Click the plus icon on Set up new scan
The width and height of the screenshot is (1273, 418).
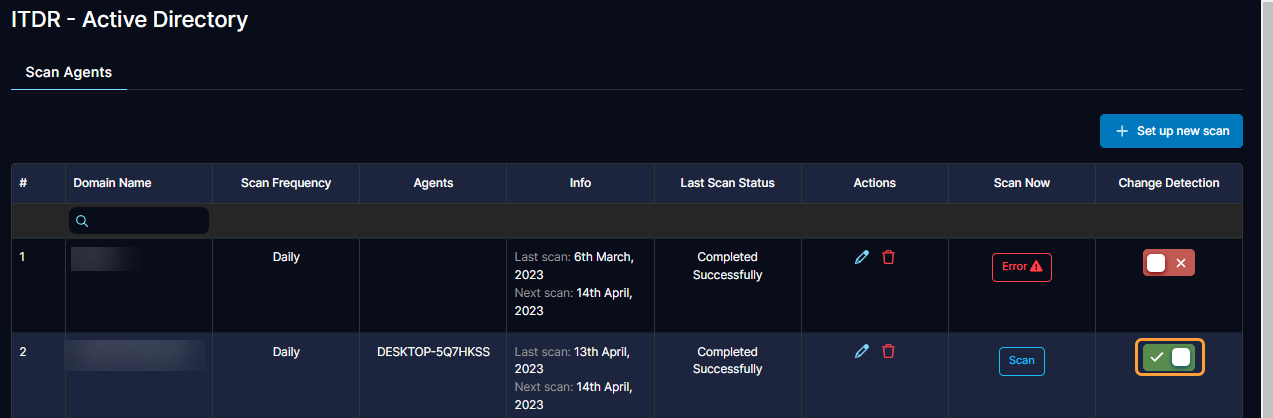tap(1121, 131)
